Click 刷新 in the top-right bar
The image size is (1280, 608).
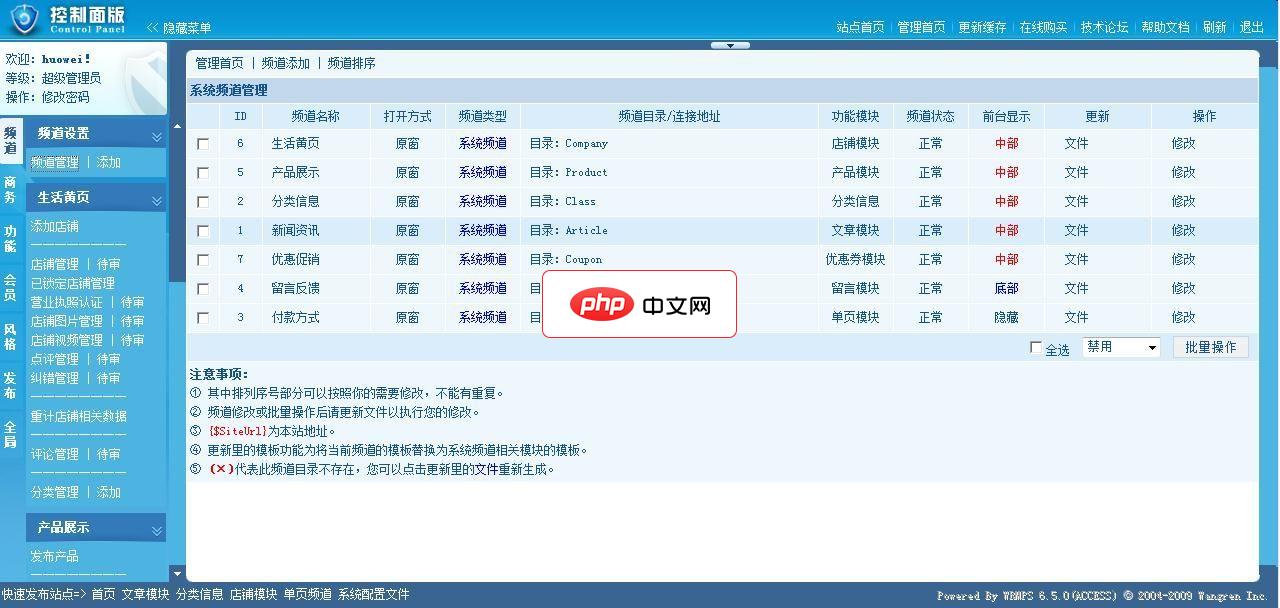coord(1214,27)
